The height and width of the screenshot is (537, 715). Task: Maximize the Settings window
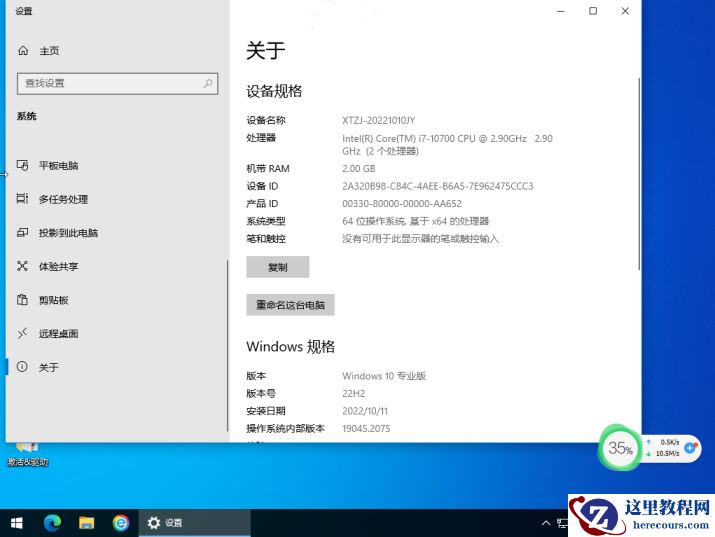[x=593, y=11]
